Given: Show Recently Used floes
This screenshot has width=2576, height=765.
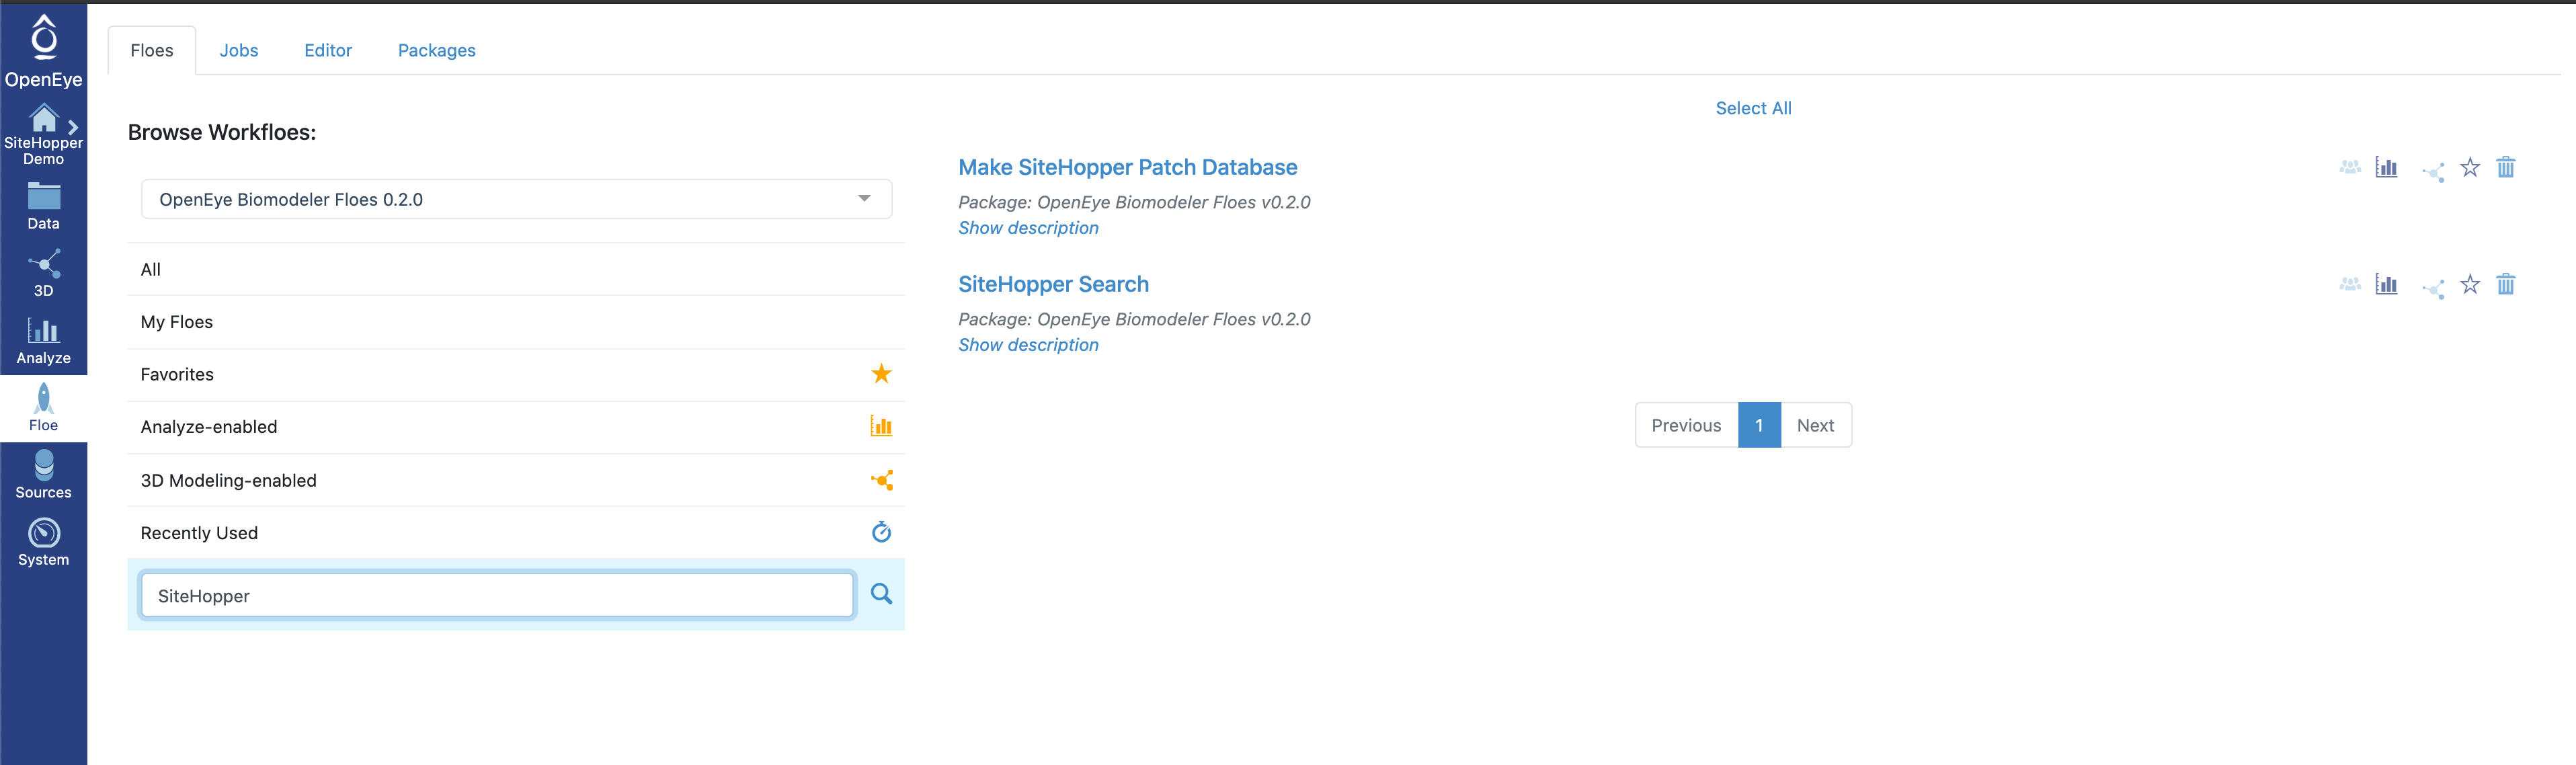Looking at the screenshot, I should [x=516, y=533].
